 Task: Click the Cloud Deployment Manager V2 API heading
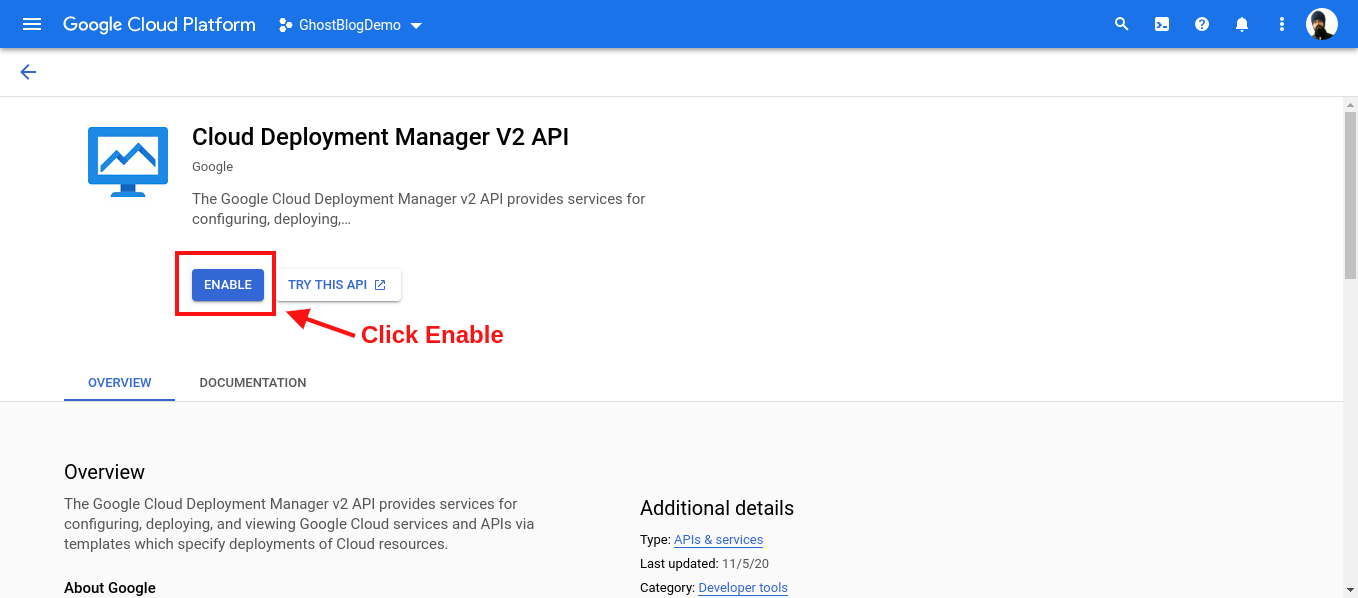pyautogui.click(x=380, y=137)
